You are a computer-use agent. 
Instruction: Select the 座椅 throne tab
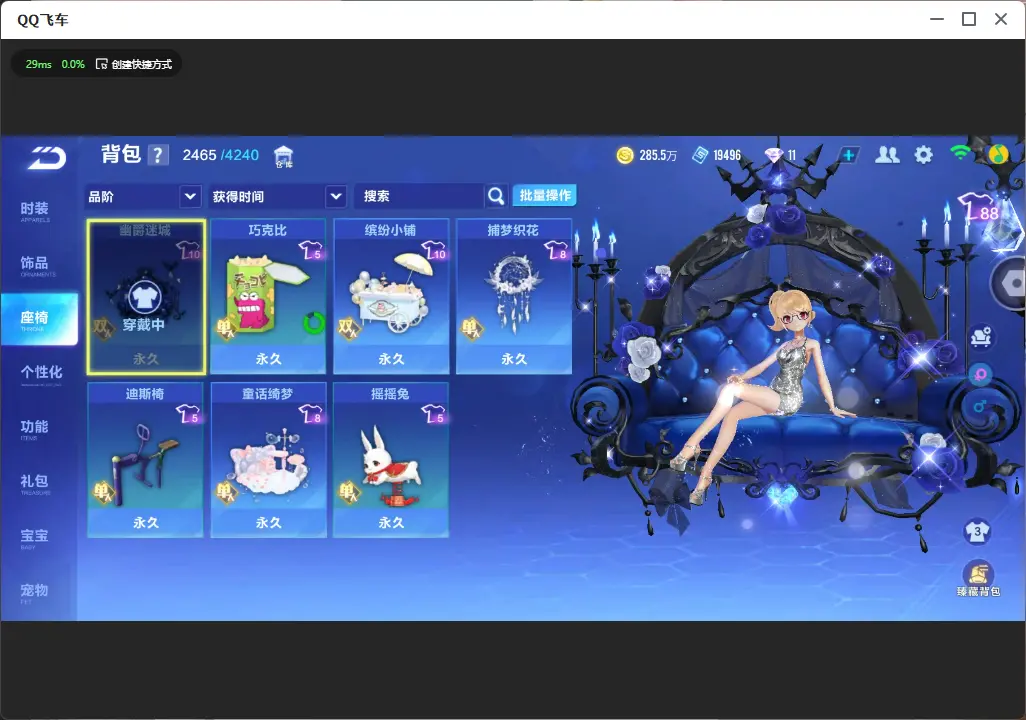38,319
